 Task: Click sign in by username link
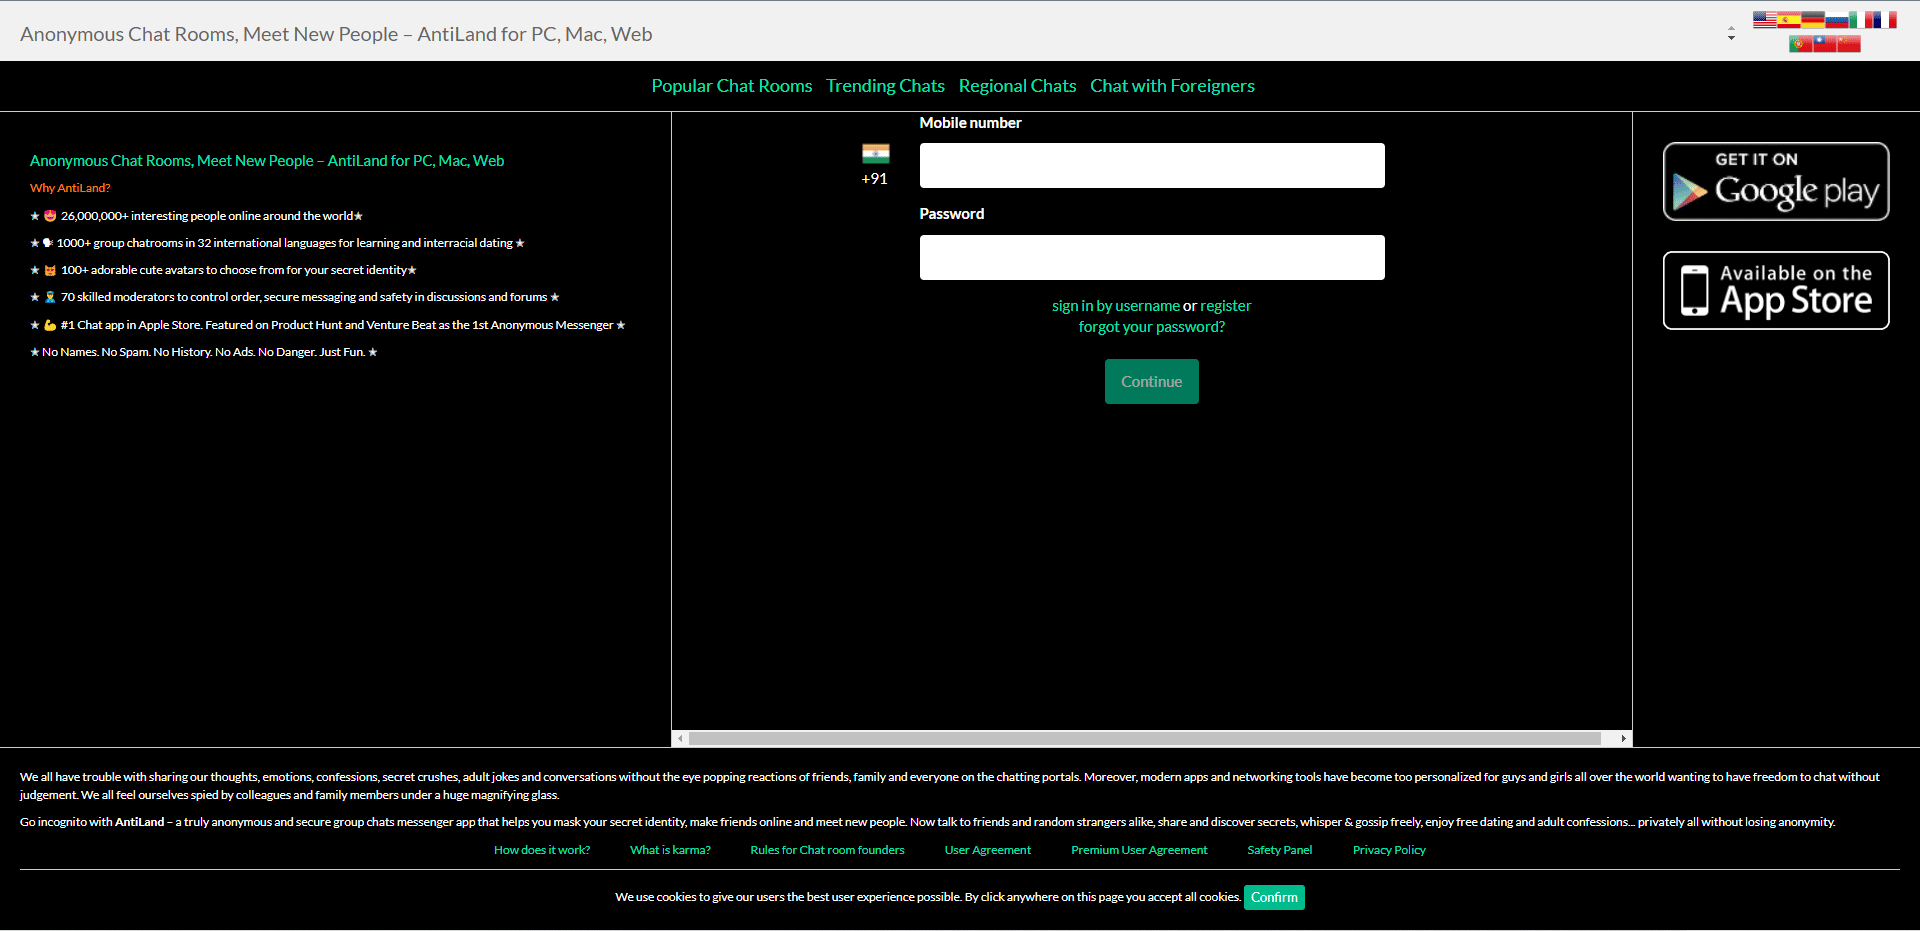point(1115,306)
